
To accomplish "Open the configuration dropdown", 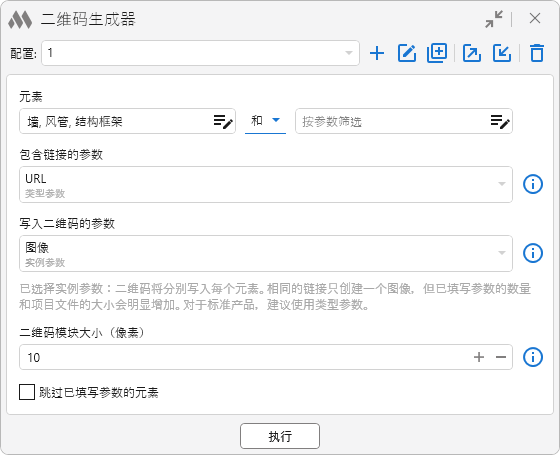I will click(200, 53).
